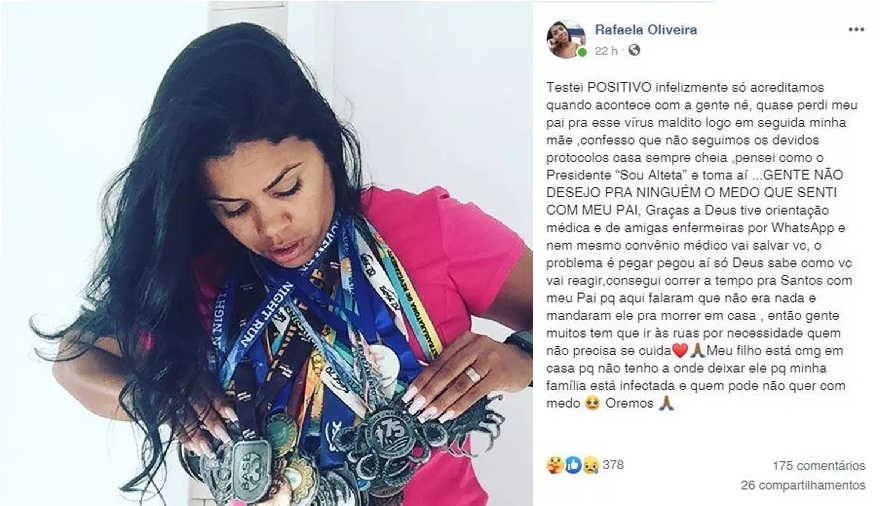Click praying hands emoji before 'Meu filho'
Viewport: 888px width, 506px height.
(697, 351)
